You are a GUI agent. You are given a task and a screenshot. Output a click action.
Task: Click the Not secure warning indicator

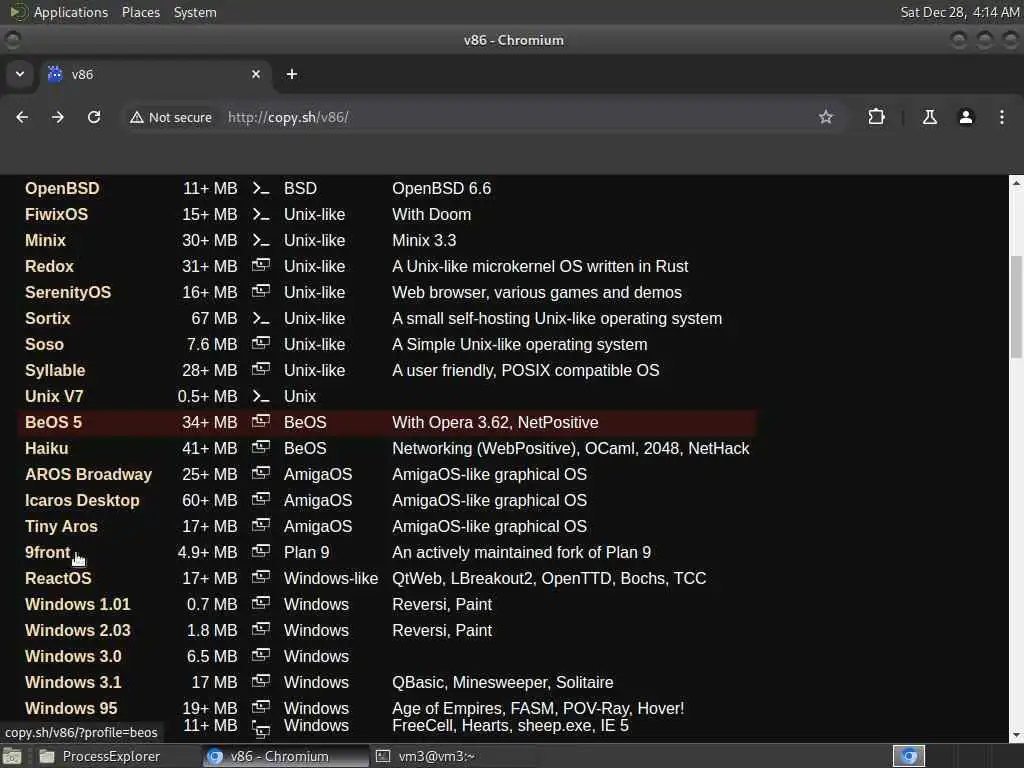point(171,118)
